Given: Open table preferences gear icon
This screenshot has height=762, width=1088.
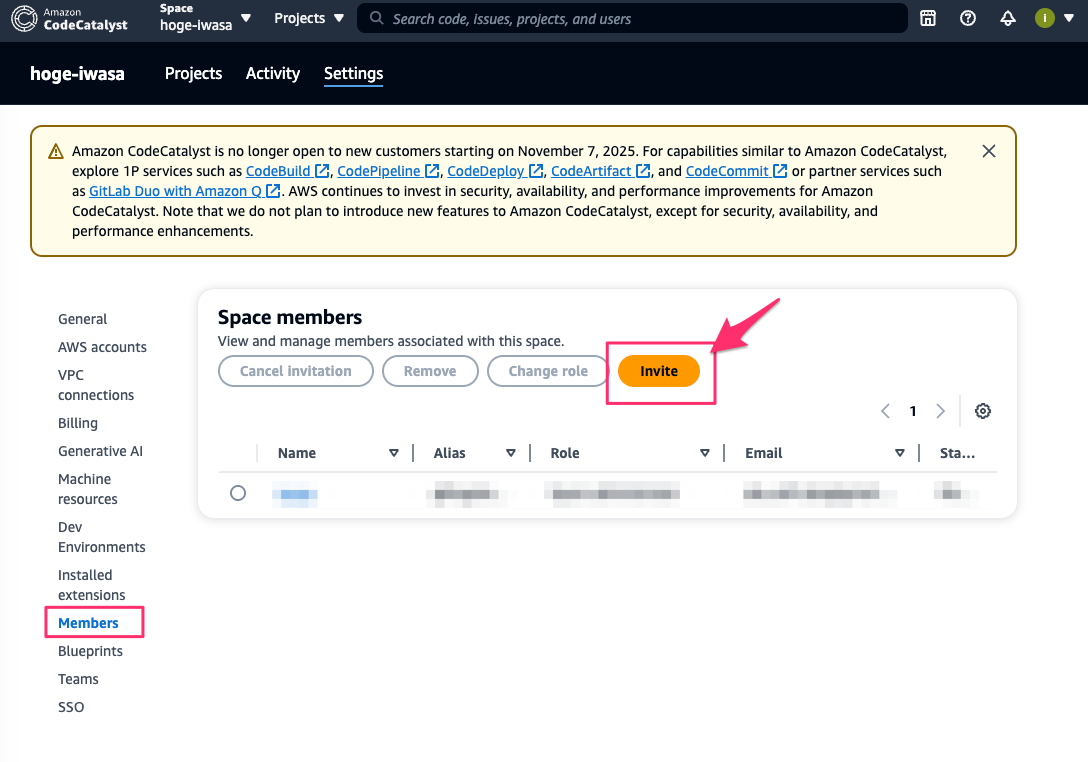Looking at the screenshot, I should point(983,411).
